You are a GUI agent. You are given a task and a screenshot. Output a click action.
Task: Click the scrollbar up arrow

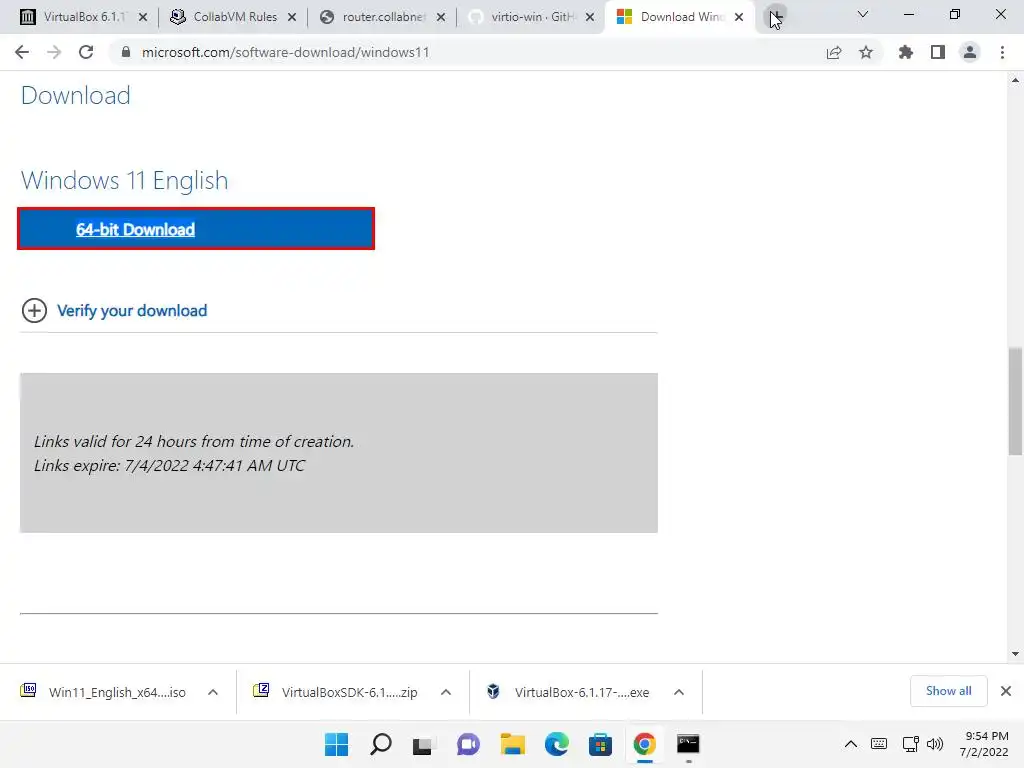coord(1015,80)
